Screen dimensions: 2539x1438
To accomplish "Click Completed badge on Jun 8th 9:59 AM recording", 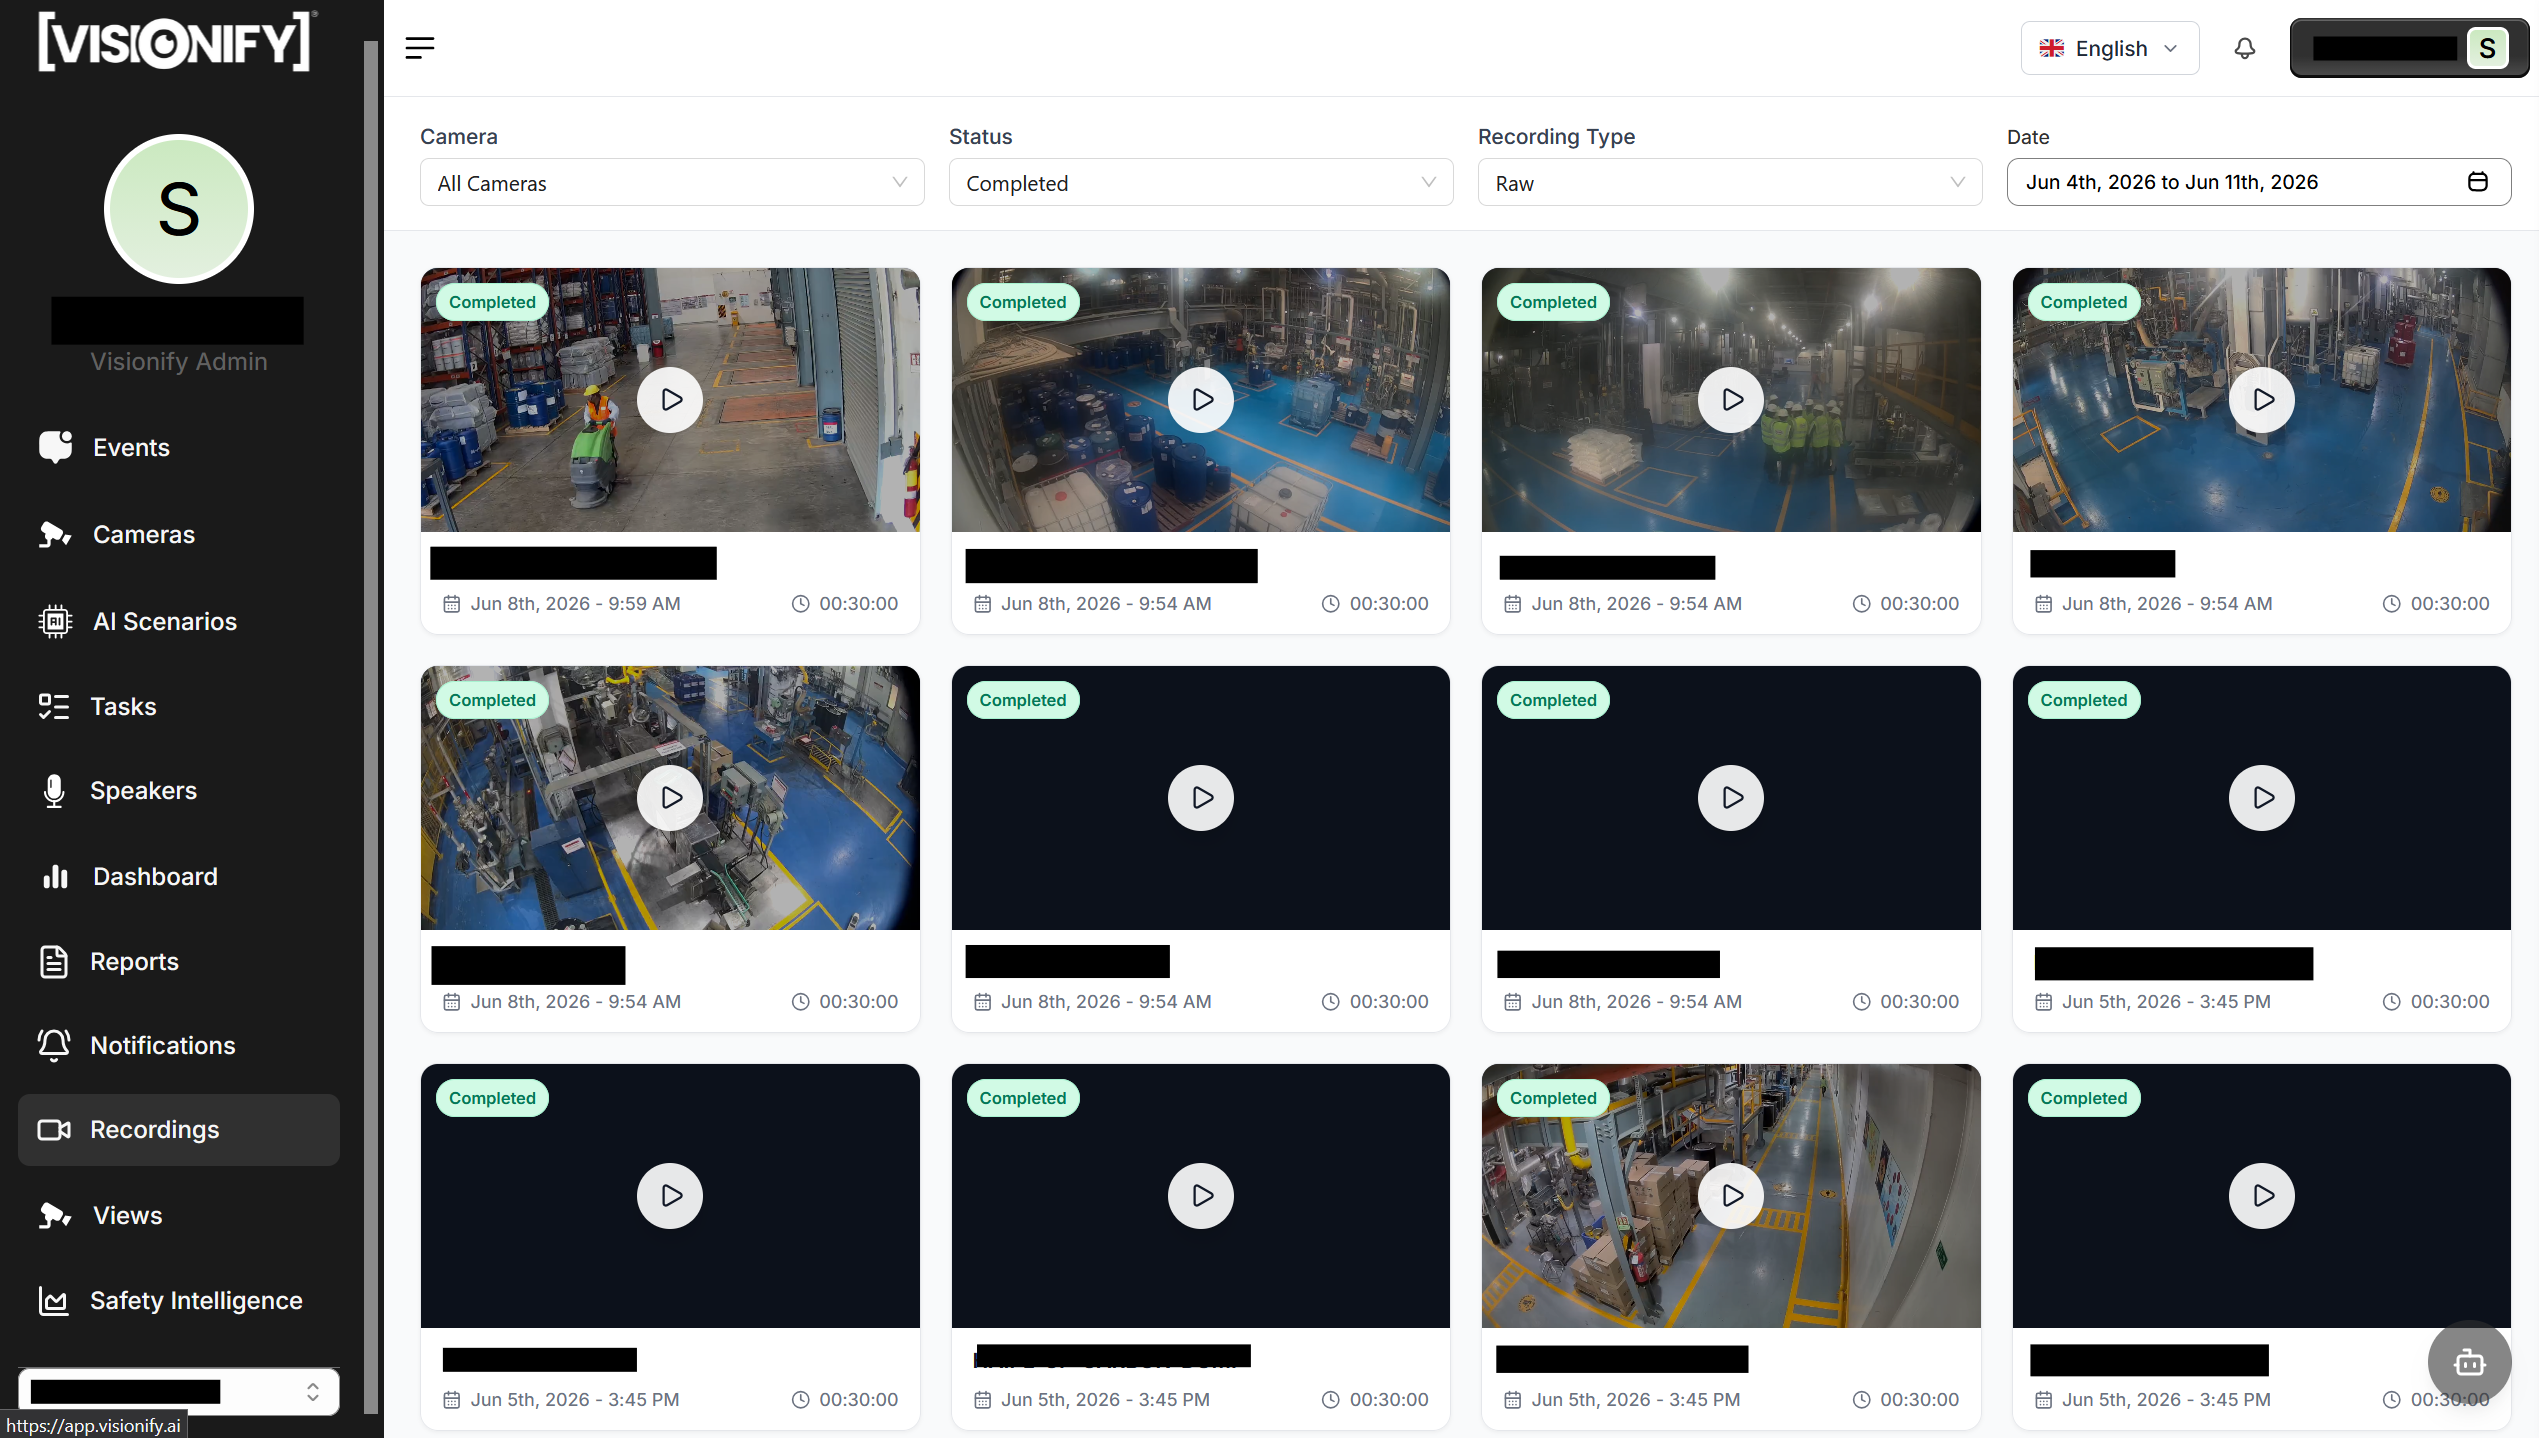I will [x=492, y=302].
